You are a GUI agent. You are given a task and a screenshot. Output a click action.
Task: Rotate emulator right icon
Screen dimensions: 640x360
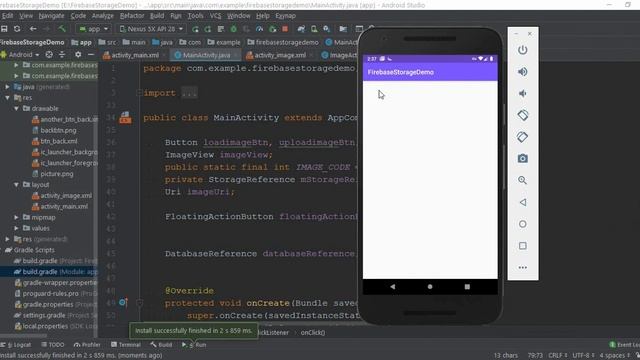(x=522, y=137)
